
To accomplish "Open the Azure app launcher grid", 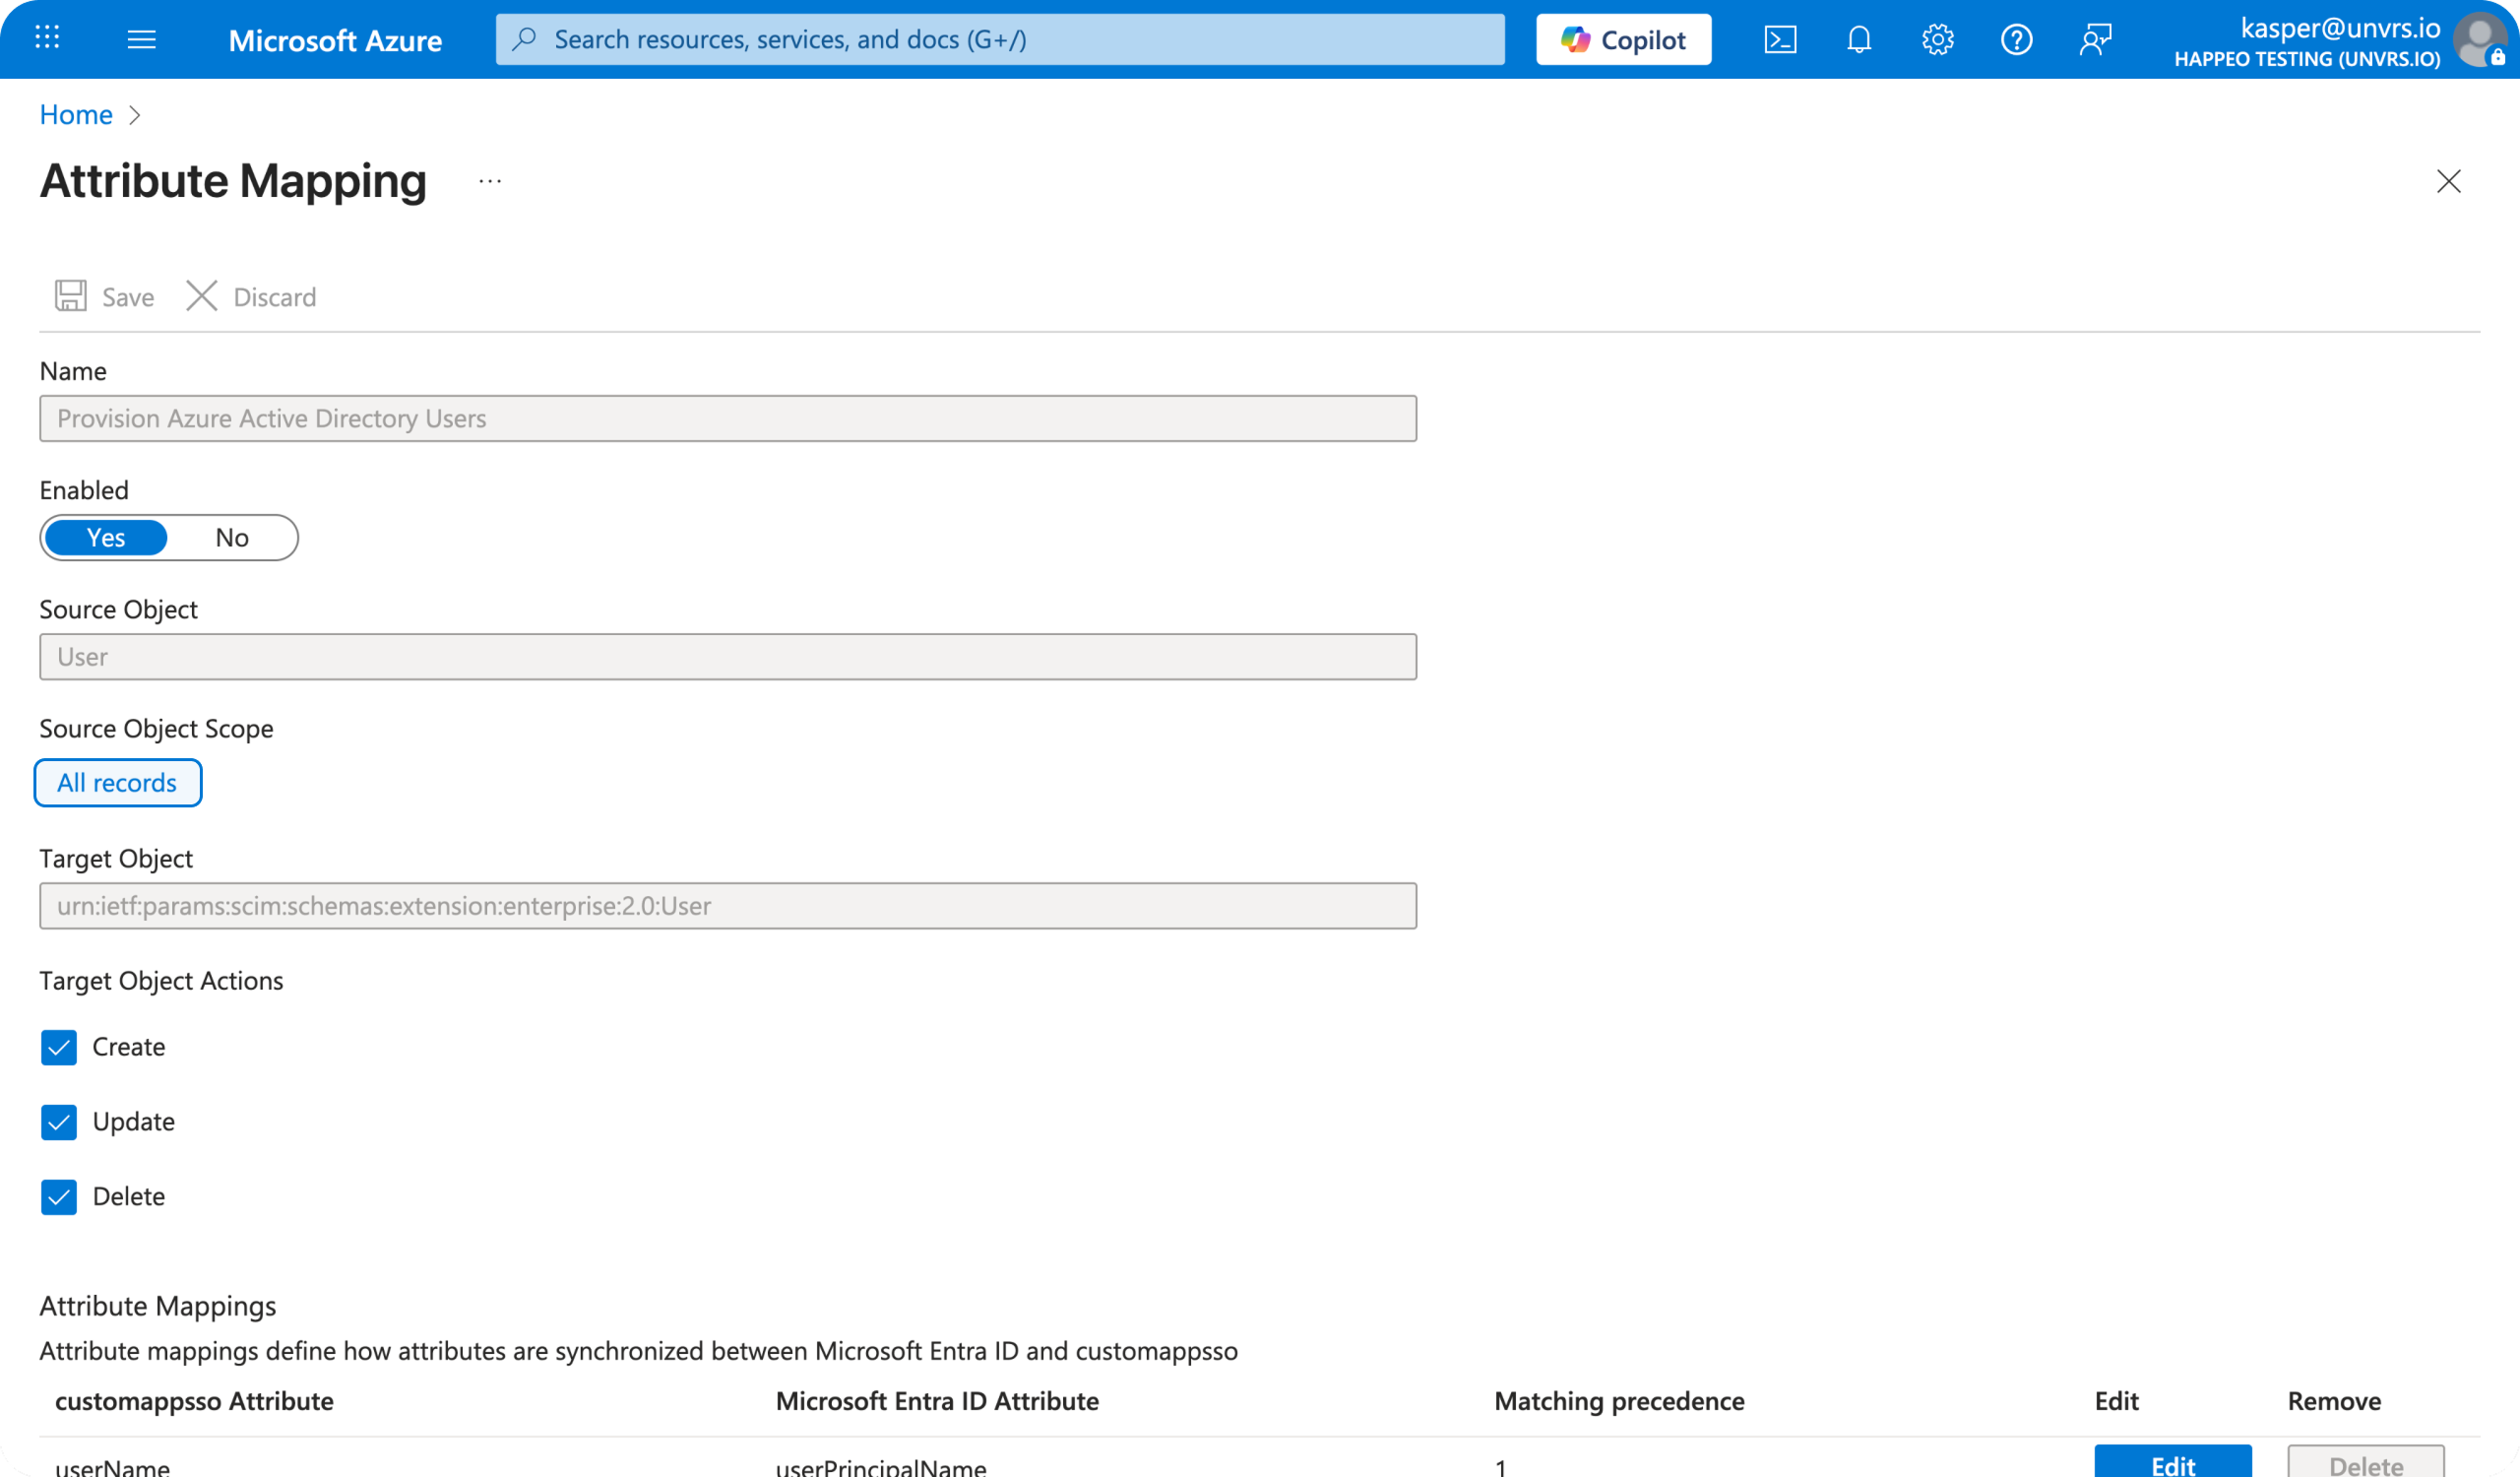I will (47, 39).
